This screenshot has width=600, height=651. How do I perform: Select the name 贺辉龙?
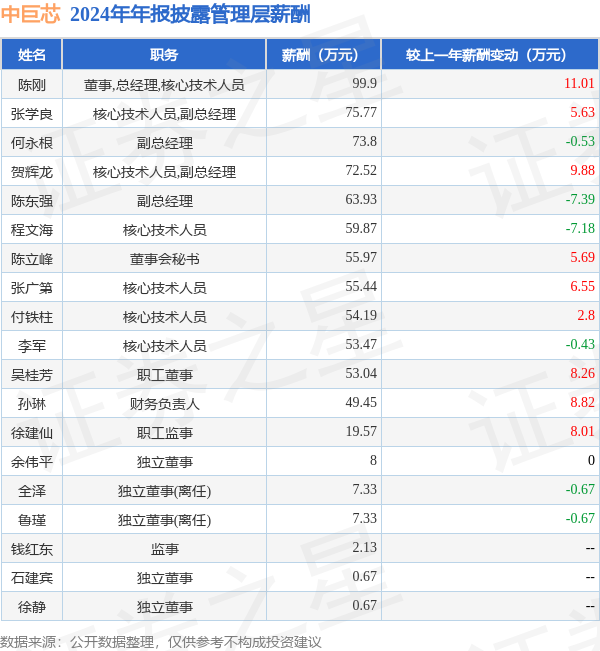(32, 172)
